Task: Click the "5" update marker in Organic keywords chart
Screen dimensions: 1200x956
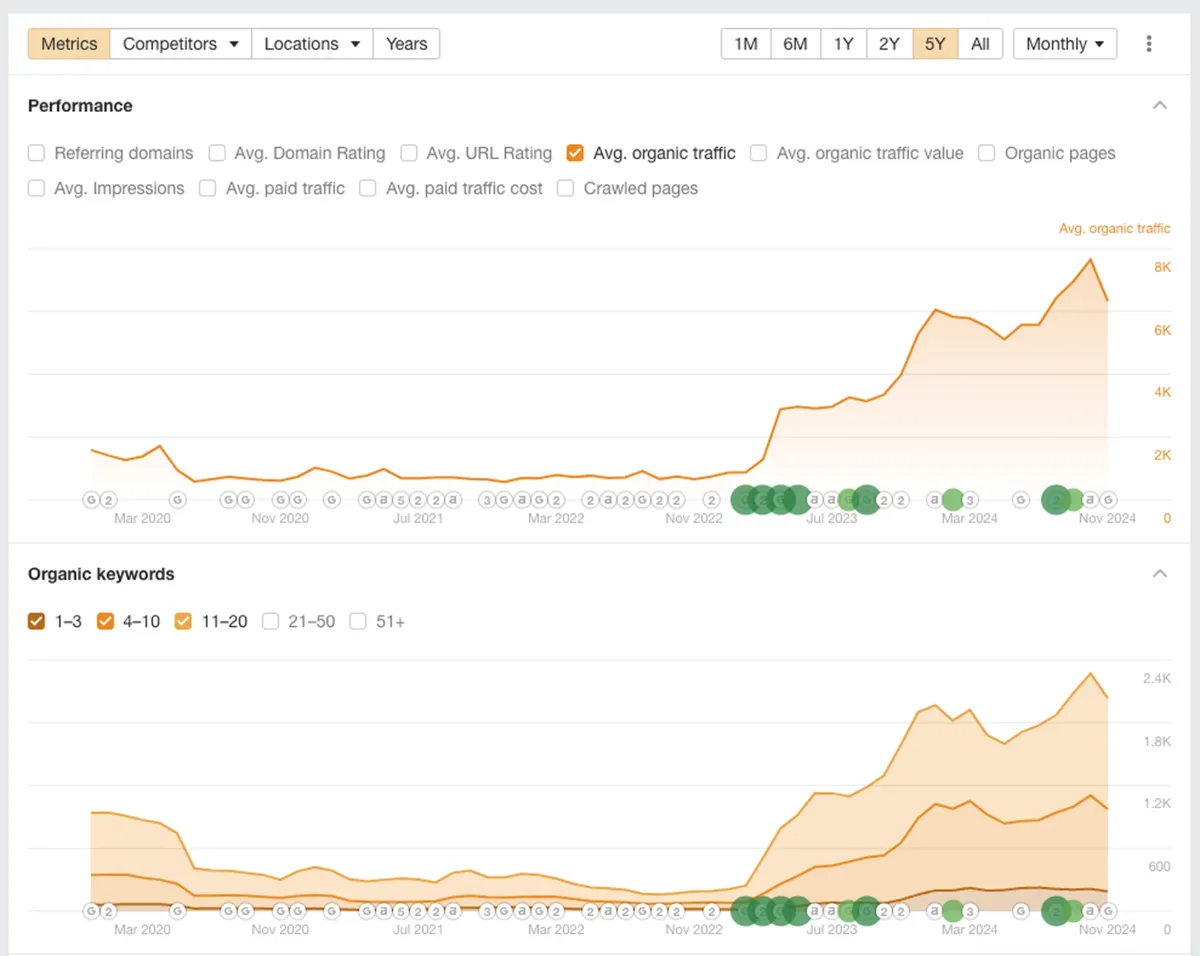Action: pos(400,911)
